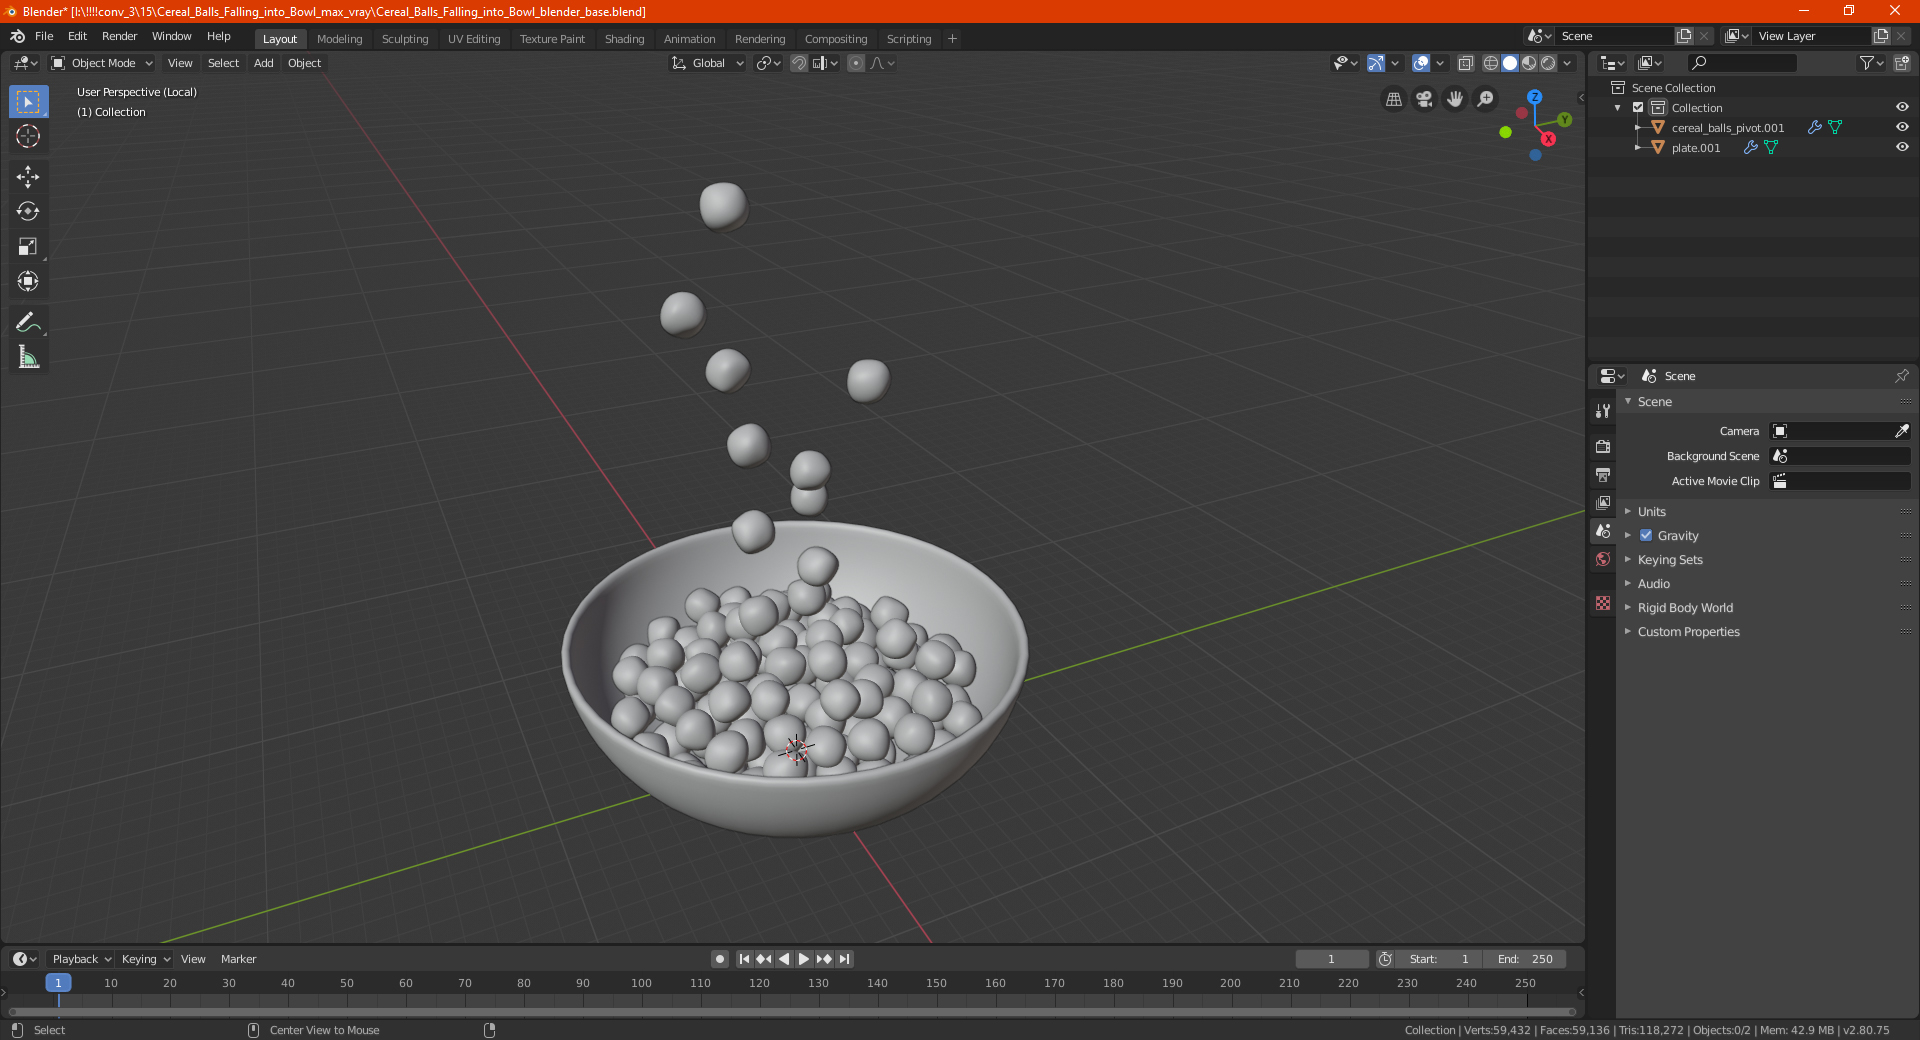Choose the Move tool
1920x1040 pixels.
(x=28, y=177)
